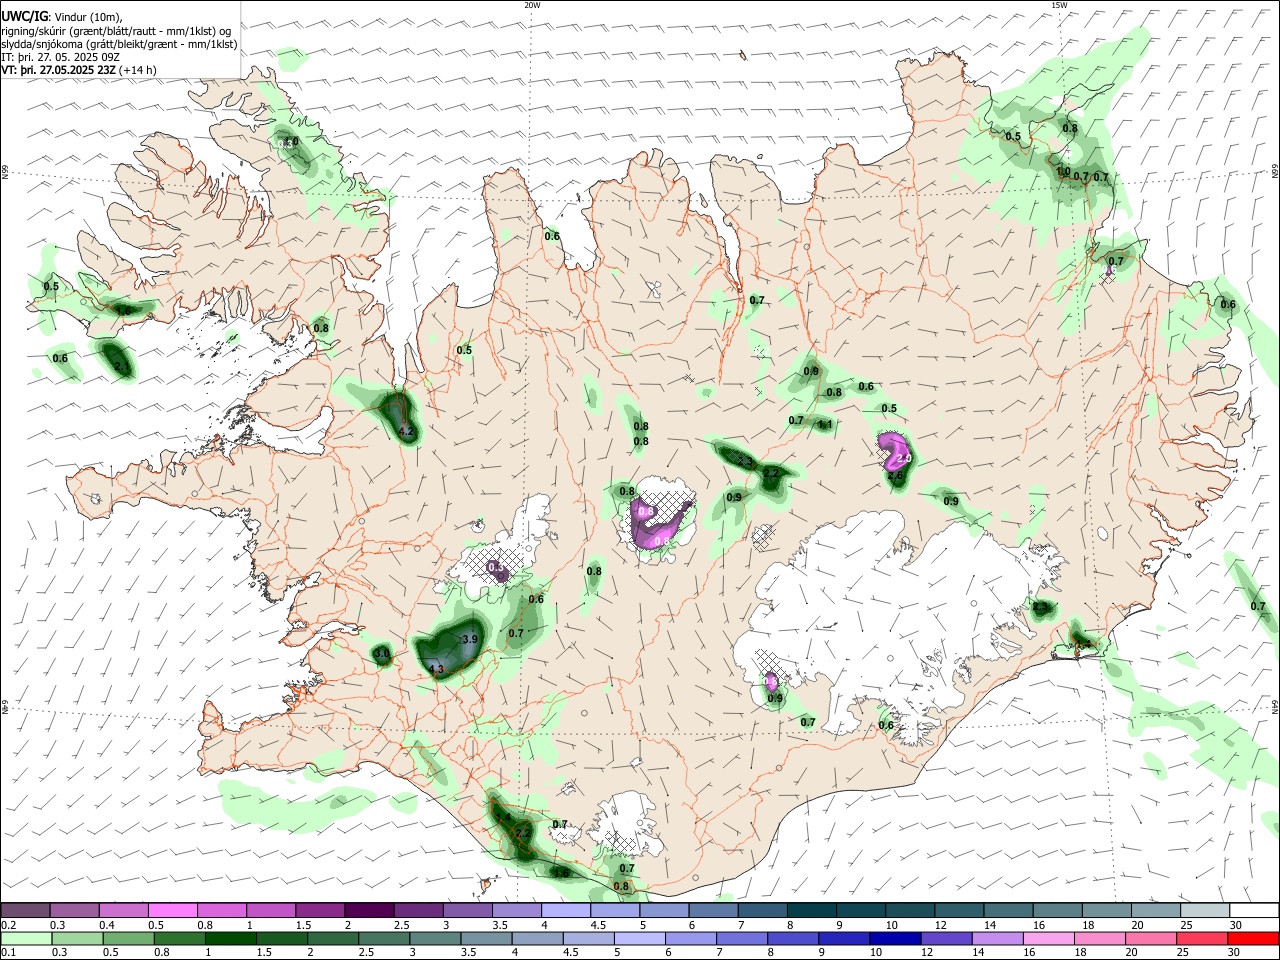The width and height of the screenshot is (1280, 960).
Task: Click the pale gray top-row swatch between 25 and 30
Action: (1205, 910)
